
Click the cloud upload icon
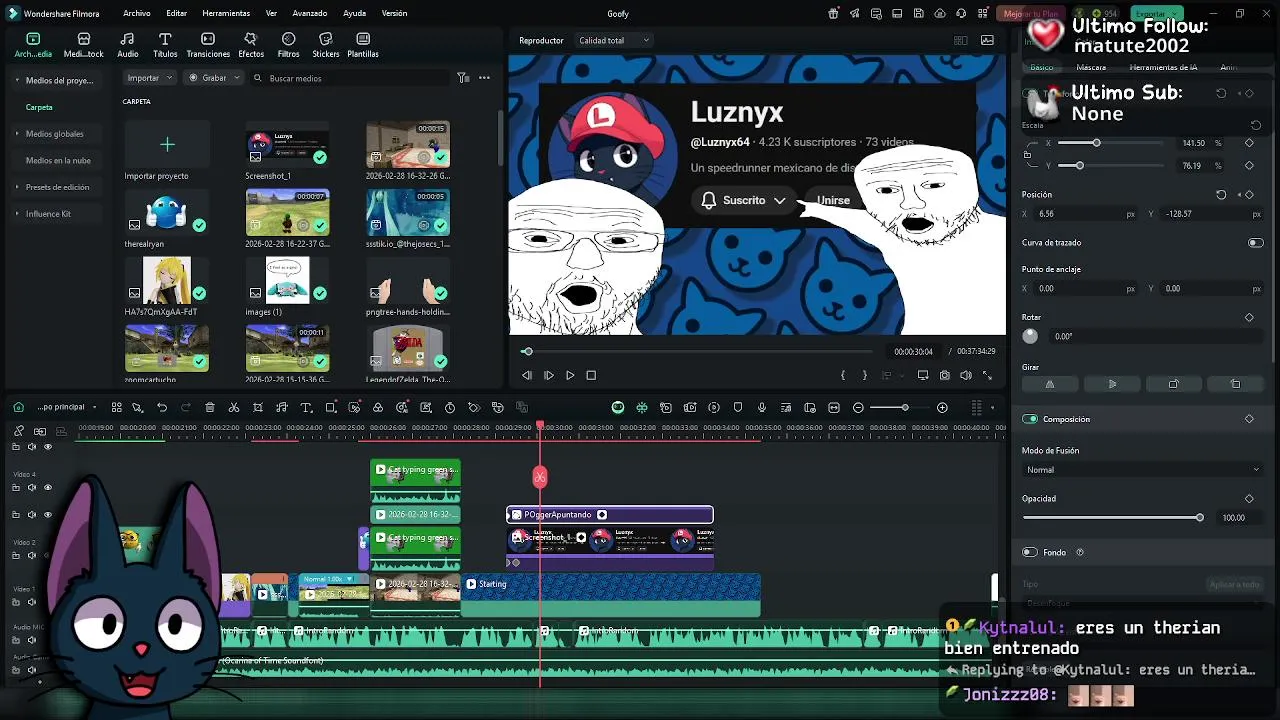click(x=940, y=14)
